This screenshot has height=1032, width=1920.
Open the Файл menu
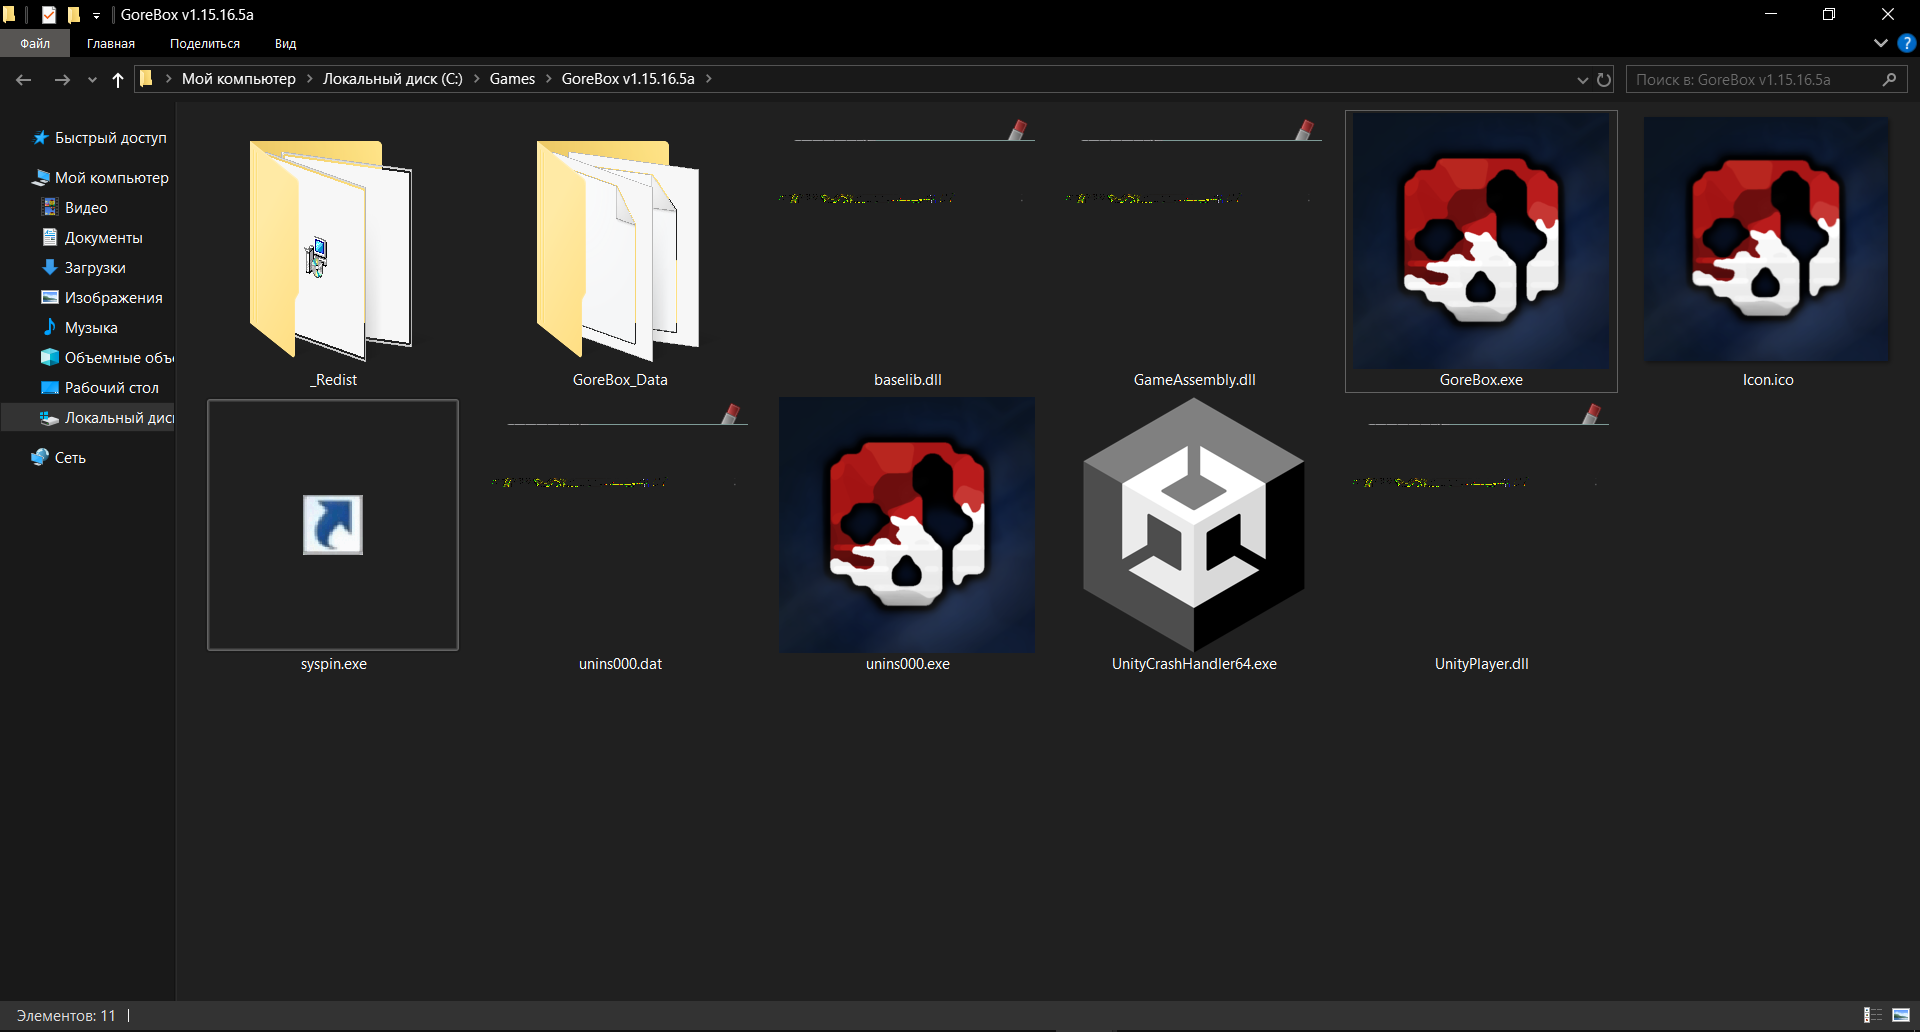pos(35,43)
